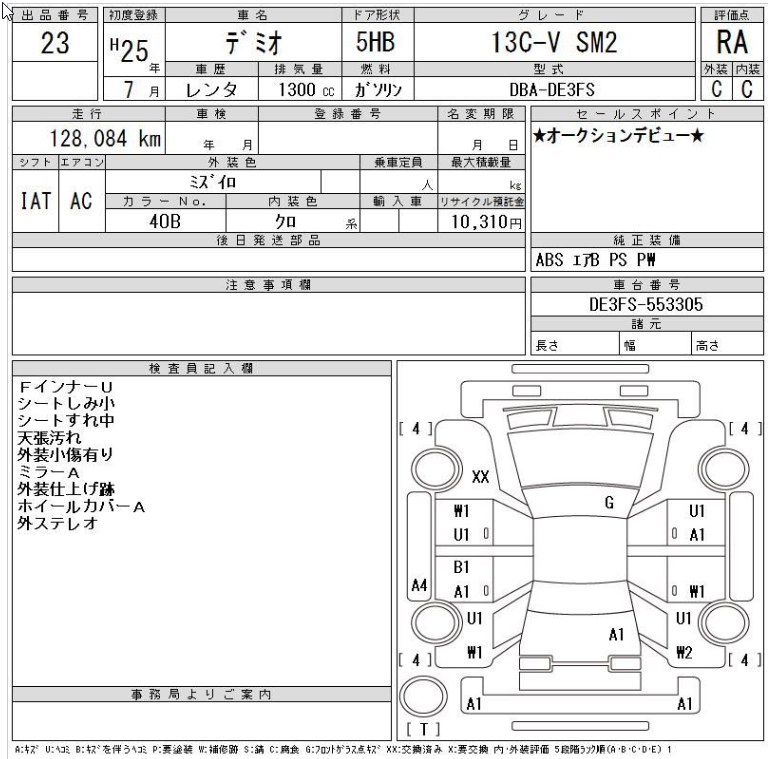This screenshot has height=759, width=770.
Task: Click the ABS エアB PS PW equipment list
Action: (x=586, y=261)
